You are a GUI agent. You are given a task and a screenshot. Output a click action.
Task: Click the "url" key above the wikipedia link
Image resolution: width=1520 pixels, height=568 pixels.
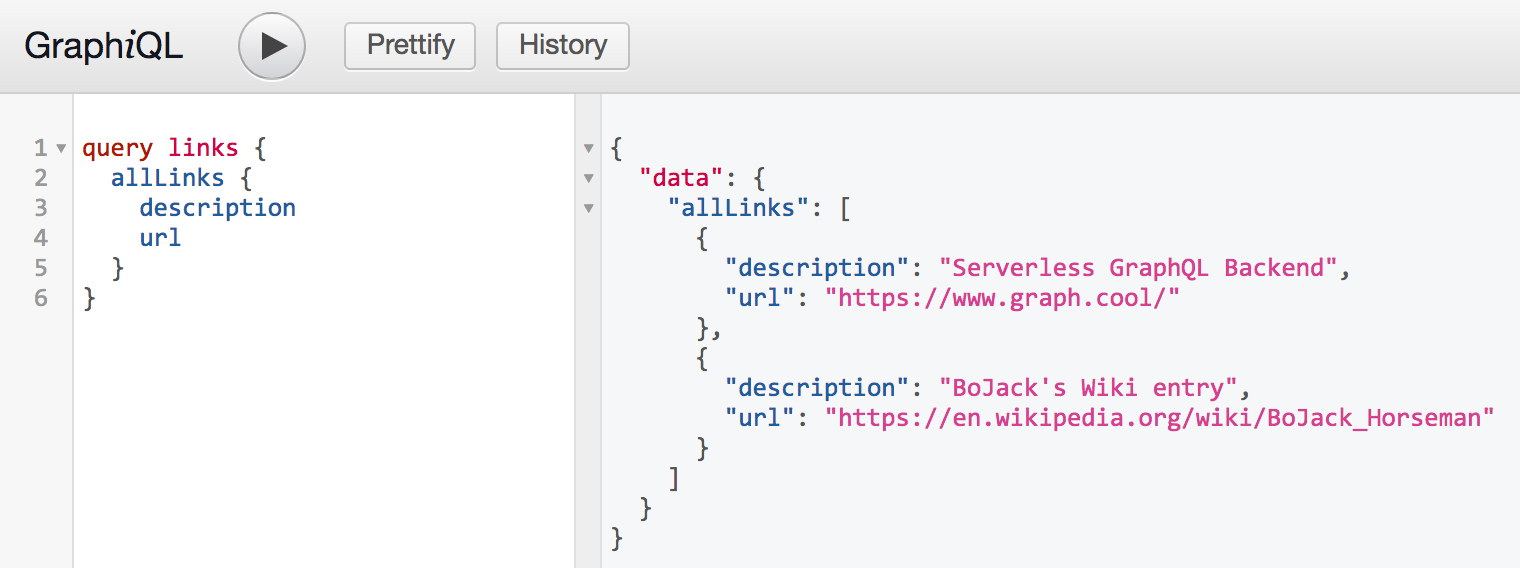[760, 417]
